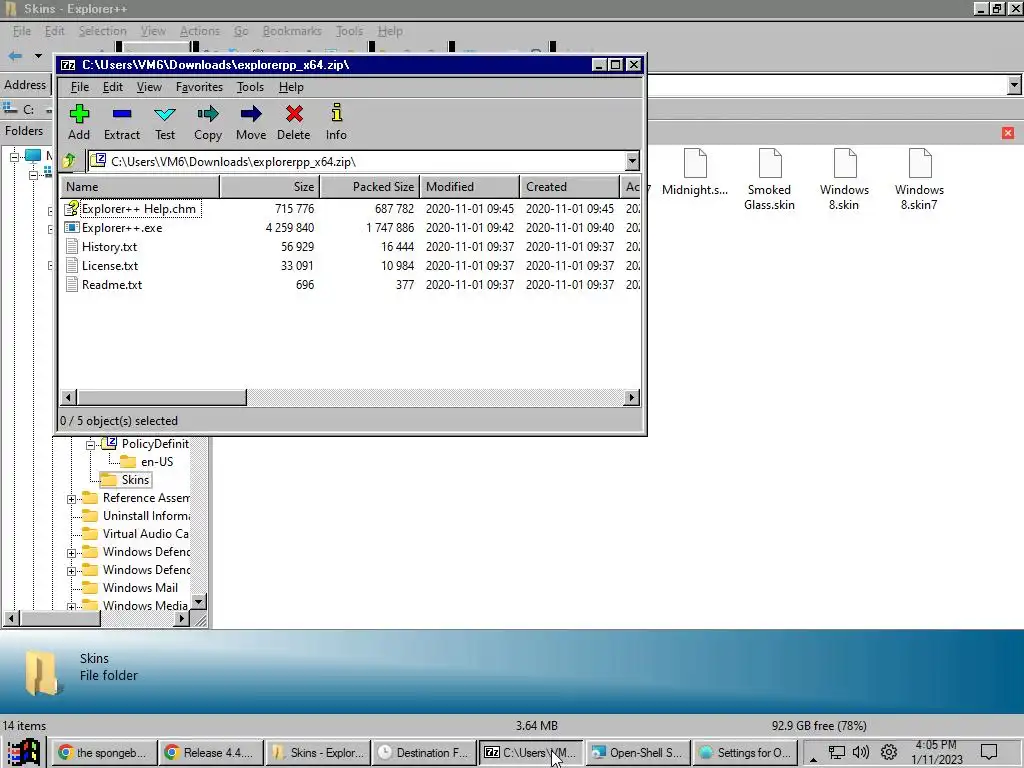Run Test on the archive

[x=165, y=122]
